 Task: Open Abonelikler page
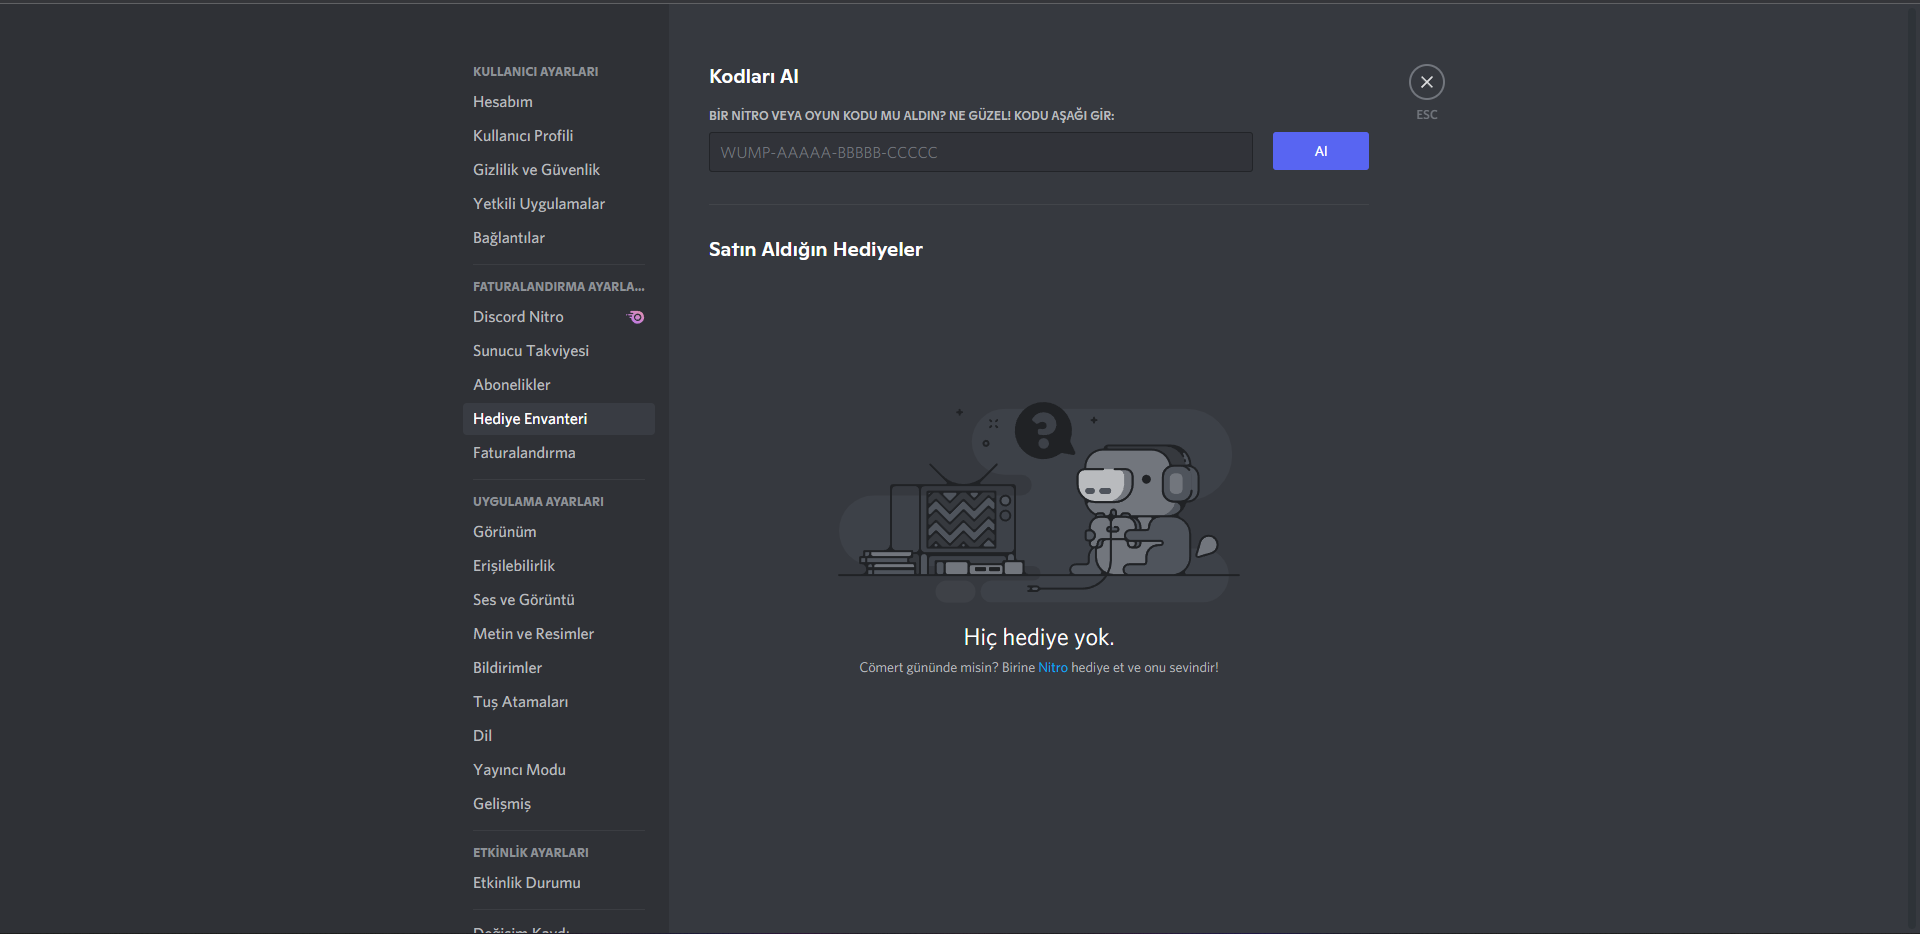[x=558, y=385]
